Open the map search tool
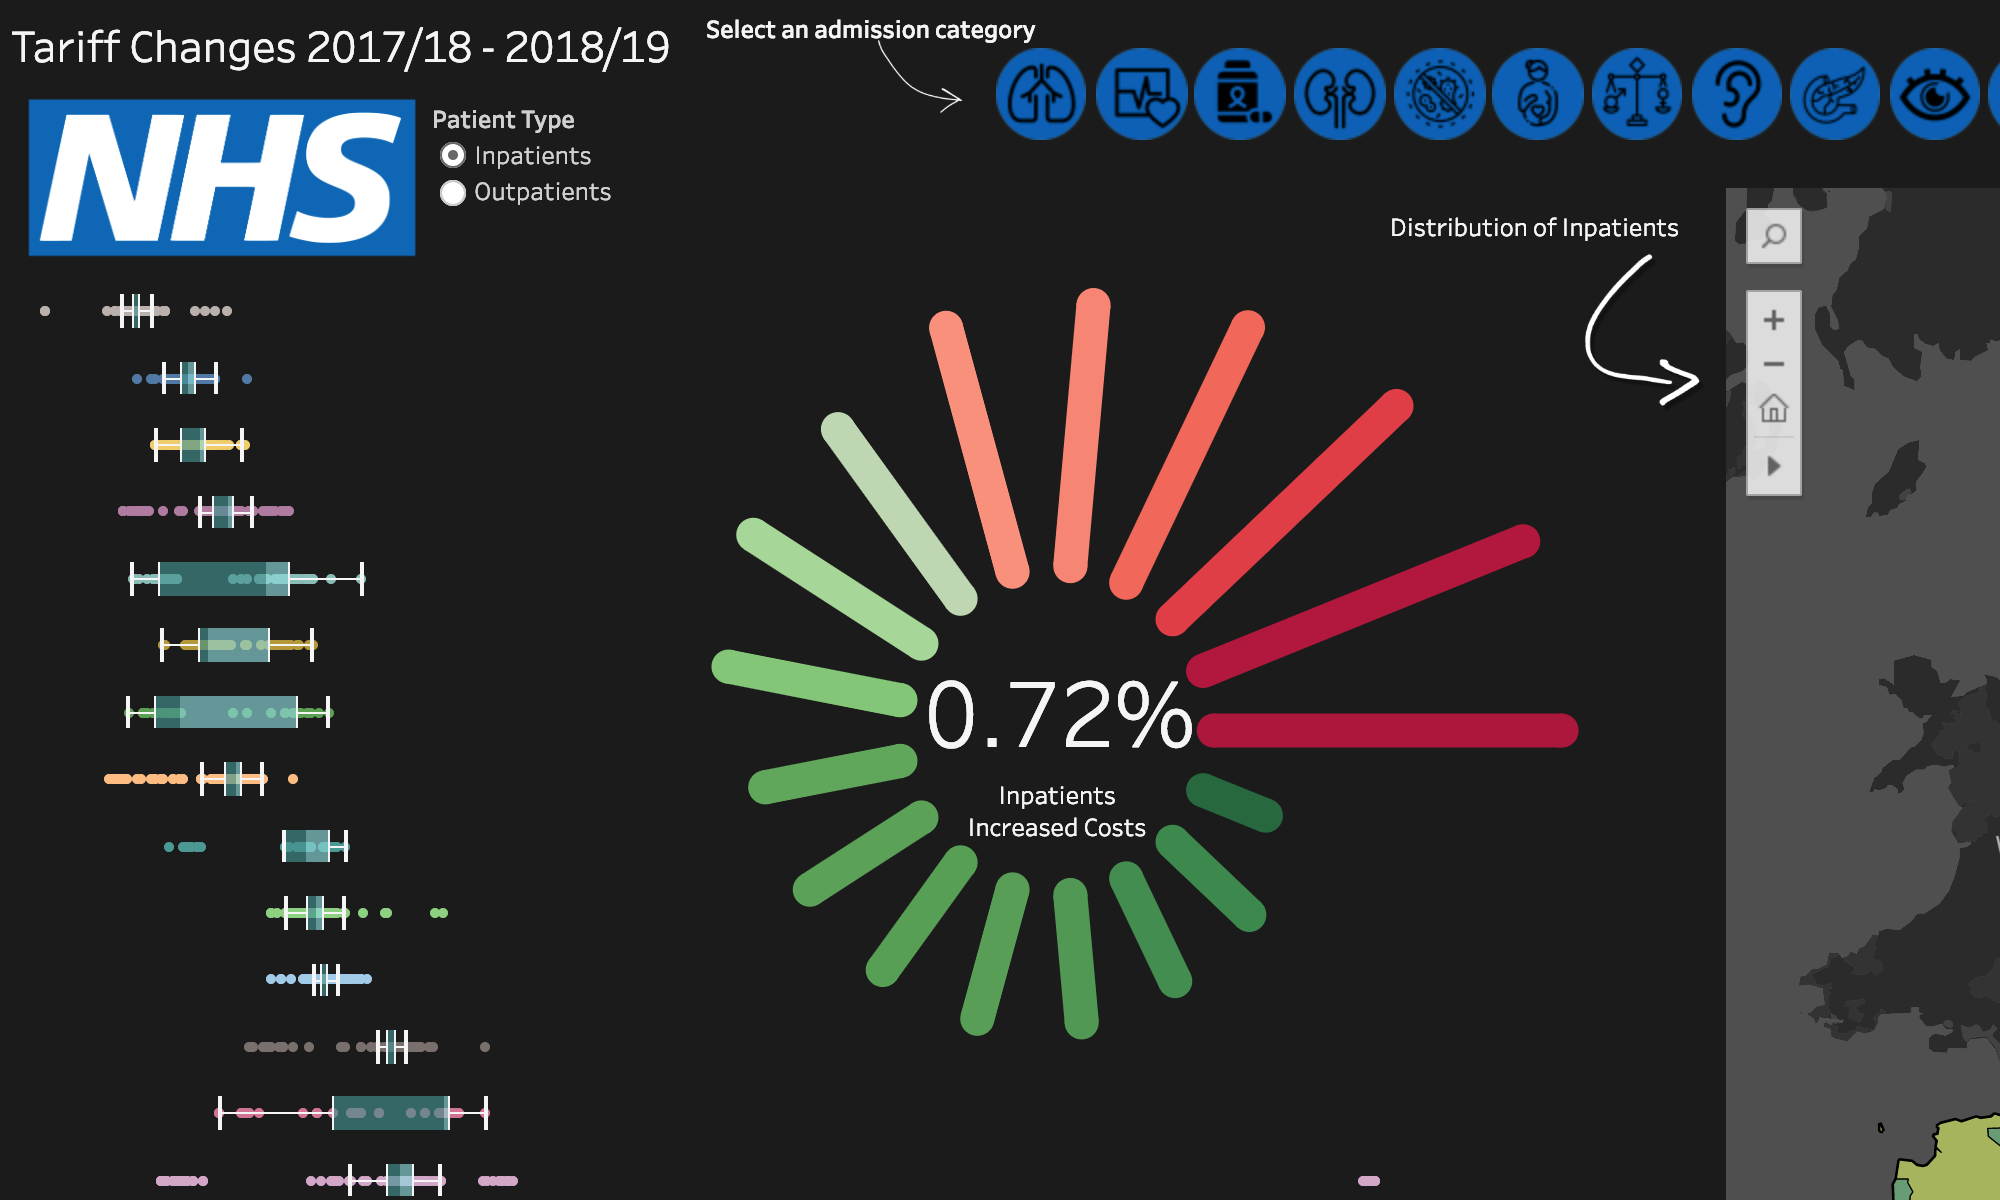Image resolution: width=2000 pixels, height=1200 pixels. (1774, 236)
